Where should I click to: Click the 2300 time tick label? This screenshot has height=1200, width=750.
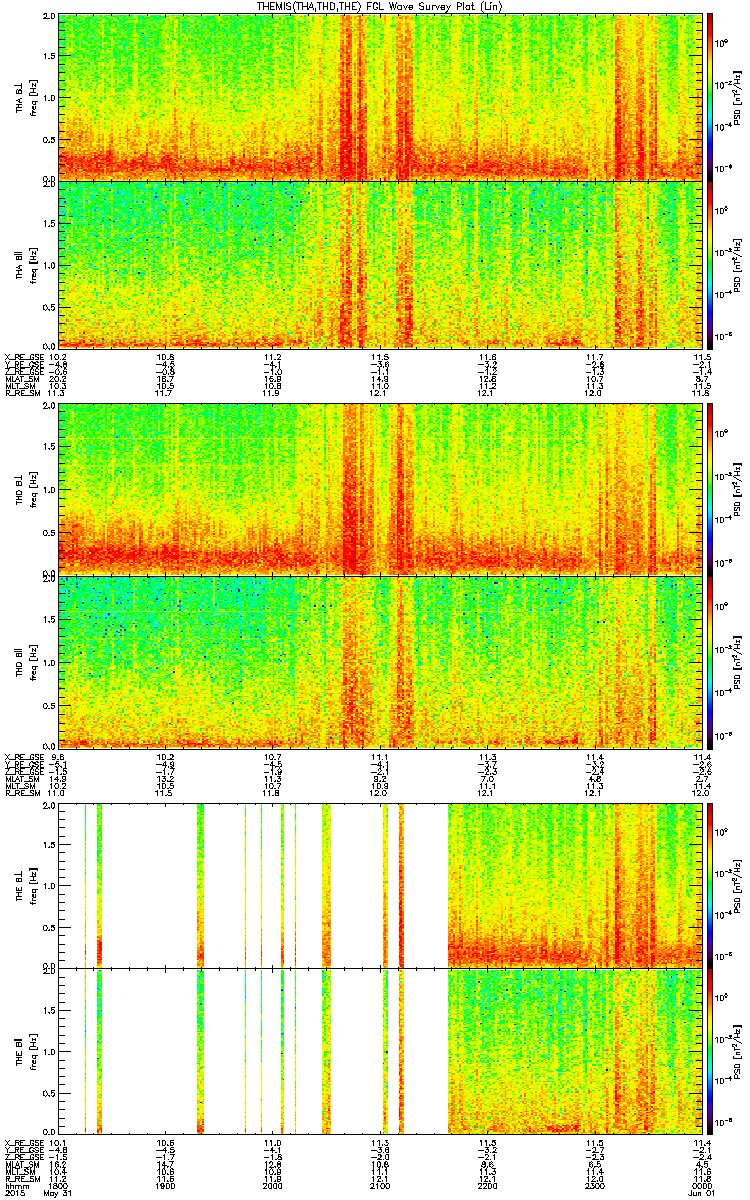593,1184
